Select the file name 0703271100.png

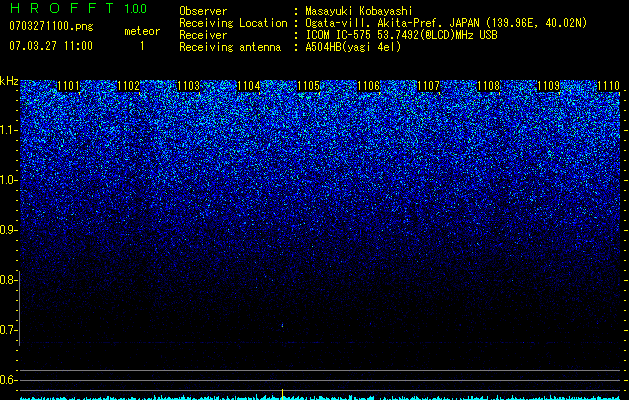point(51,27)
